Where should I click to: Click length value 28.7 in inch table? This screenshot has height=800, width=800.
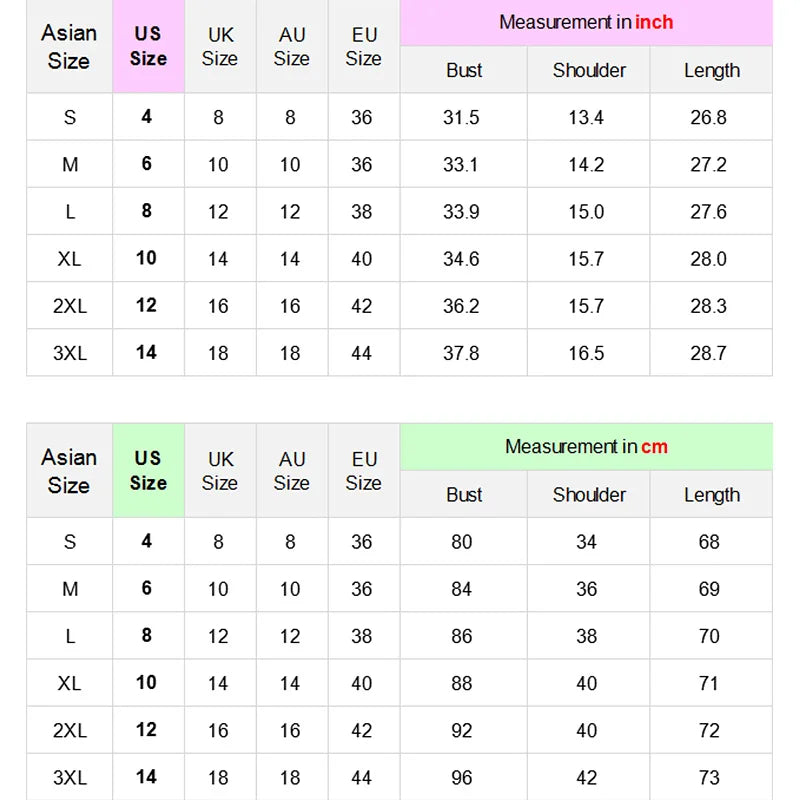[709, 353]
